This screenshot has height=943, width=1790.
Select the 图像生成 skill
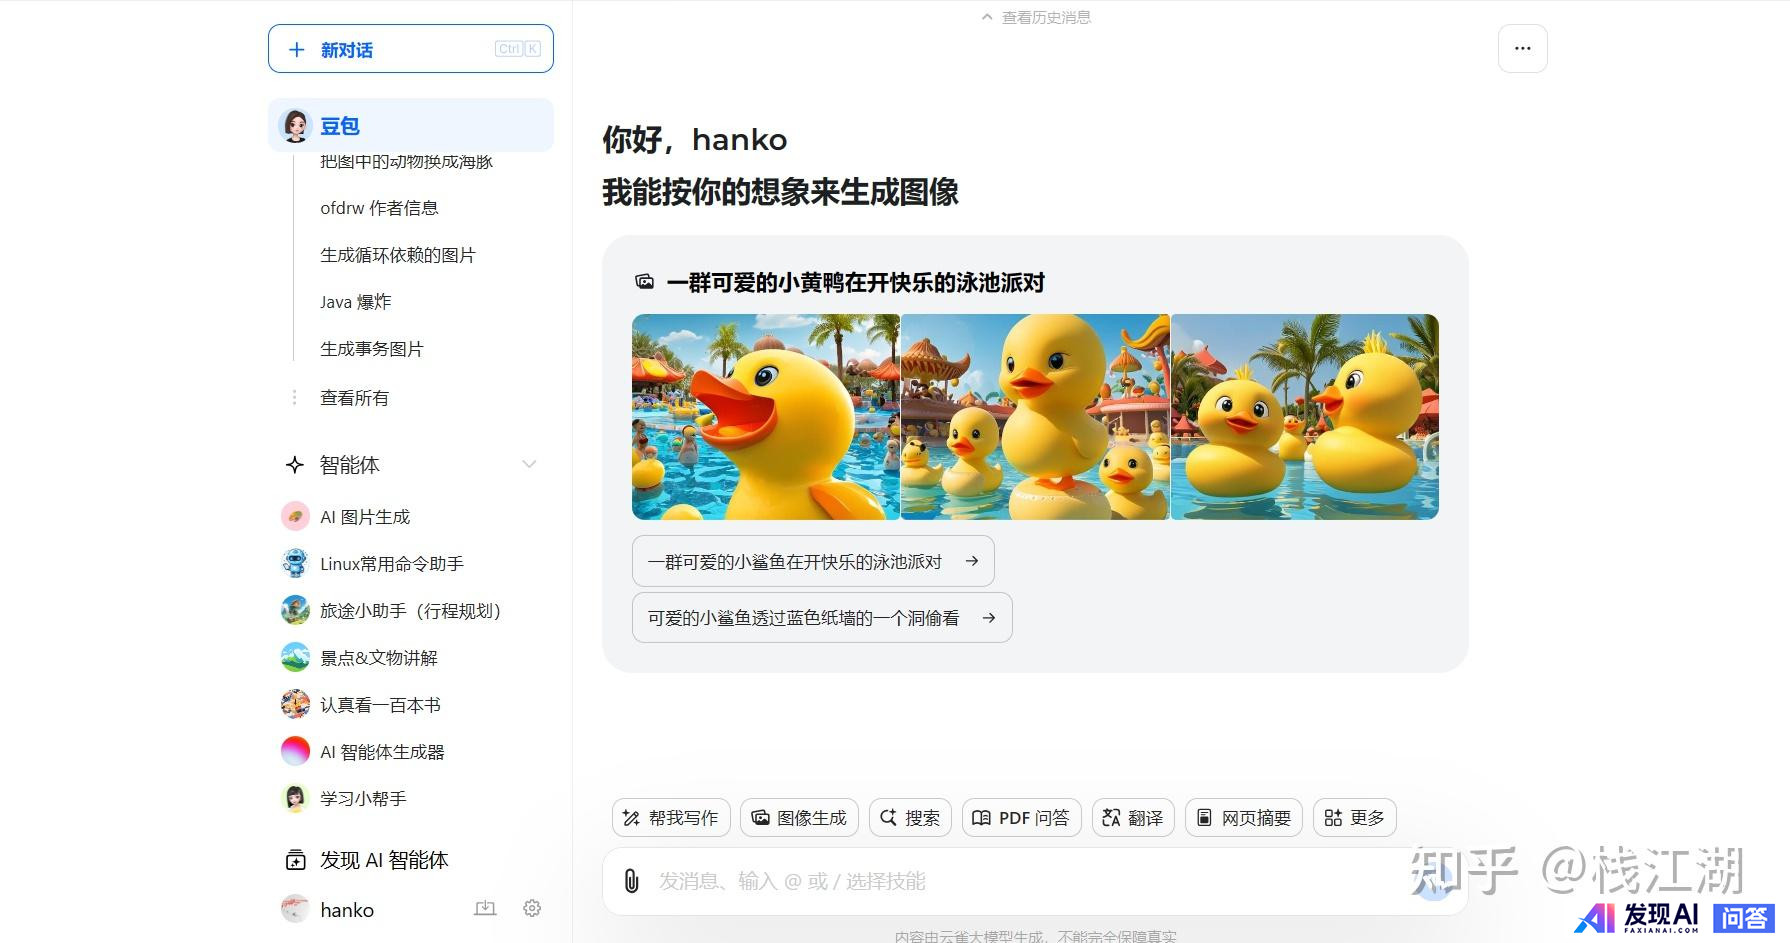pyautogui.click(x=799, y=818)
